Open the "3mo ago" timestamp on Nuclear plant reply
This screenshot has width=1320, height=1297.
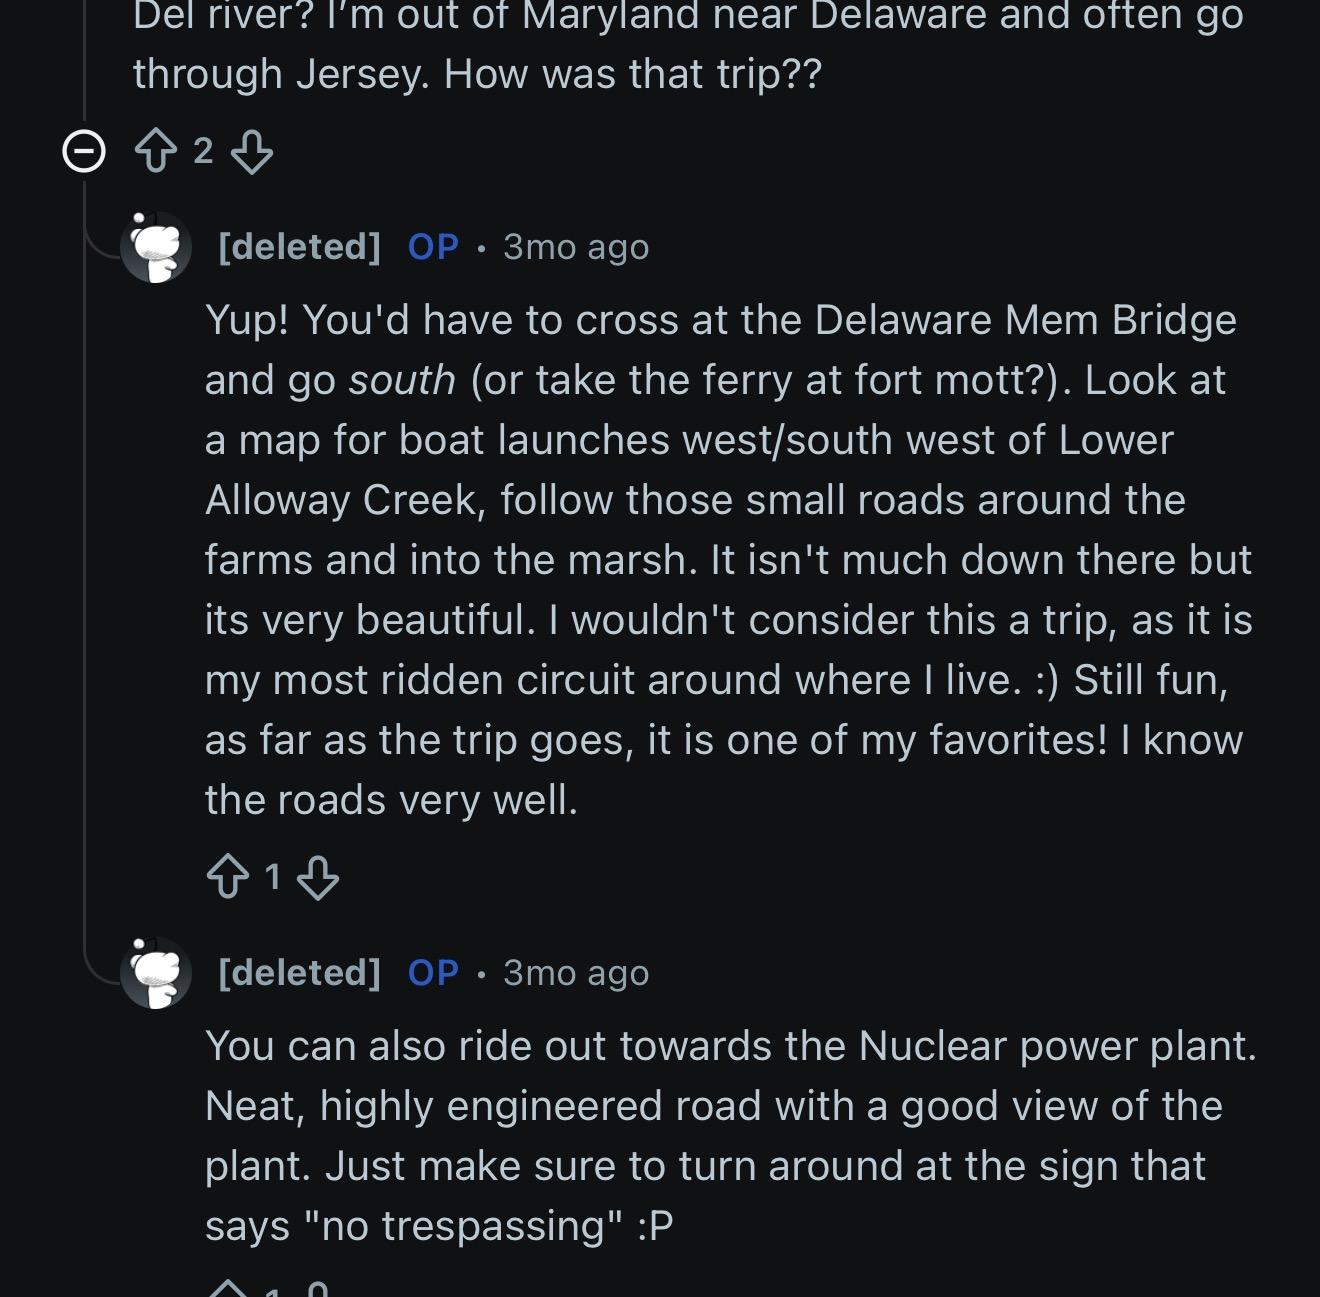point(576,973)
